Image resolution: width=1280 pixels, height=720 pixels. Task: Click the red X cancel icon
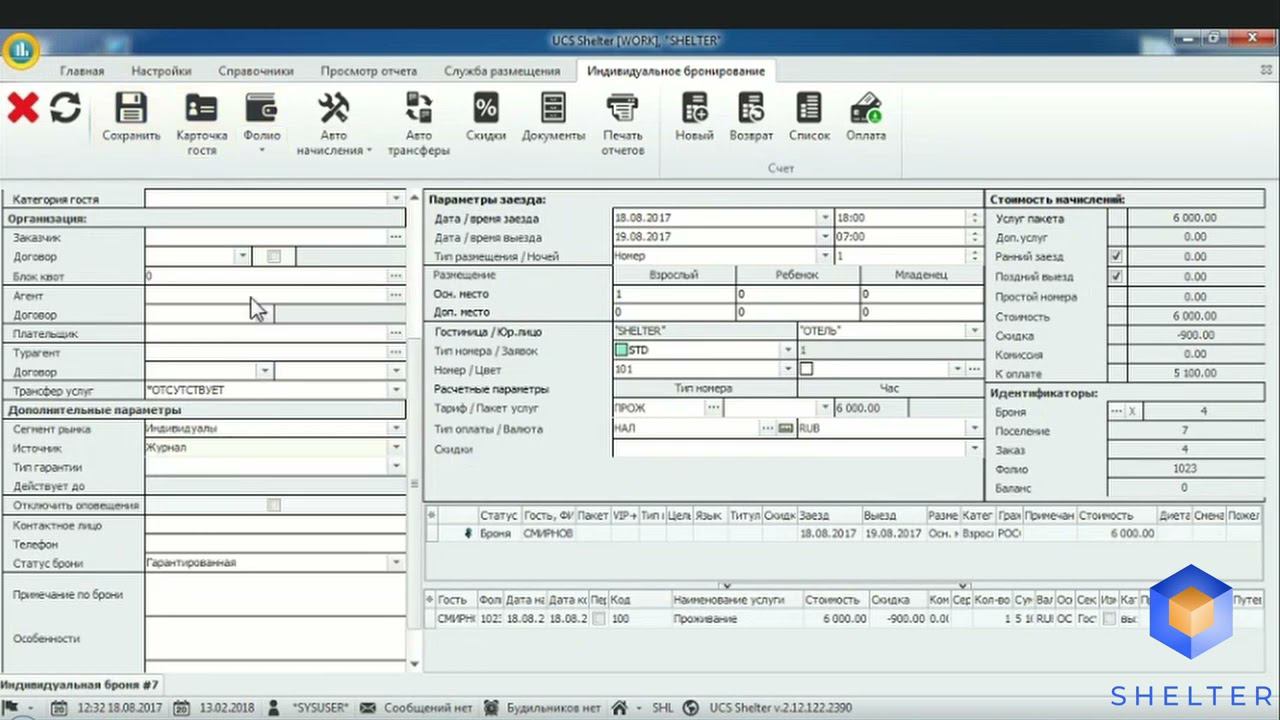point(22,108)
